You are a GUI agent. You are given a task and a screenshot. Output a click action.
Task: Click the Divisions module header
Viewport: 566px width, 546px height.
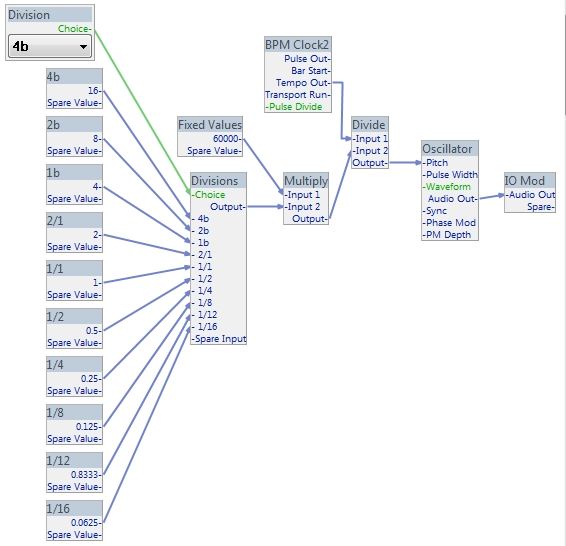click(218, 180)
